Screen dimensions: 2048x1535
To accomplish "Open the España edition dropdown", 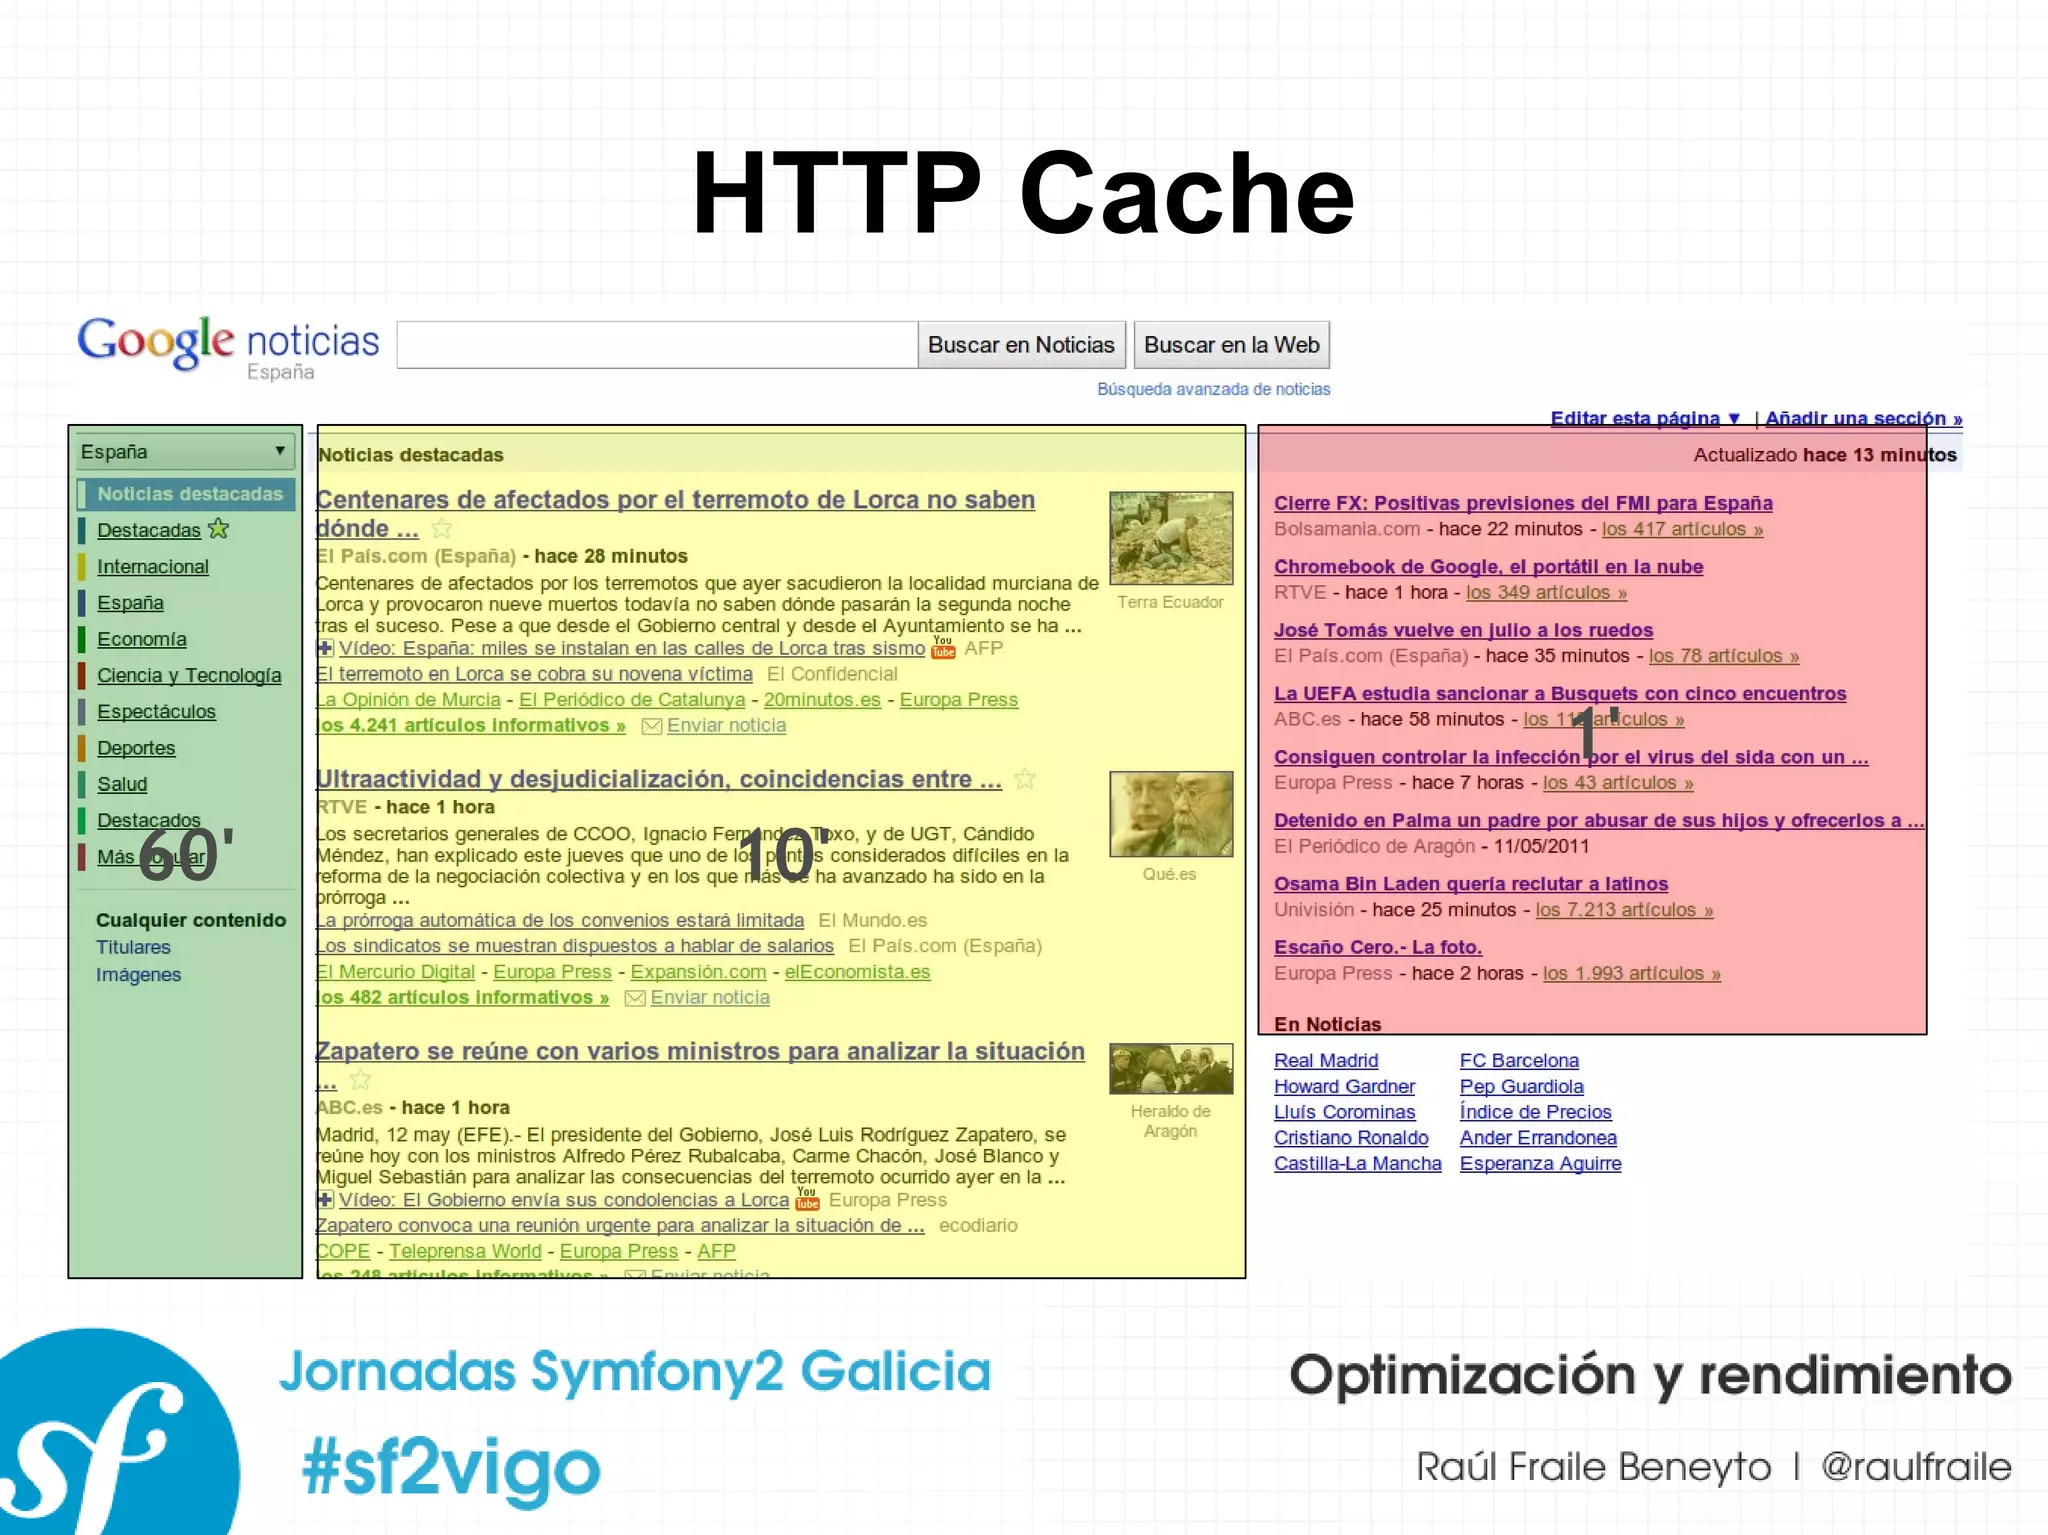I will click(184, 452).
